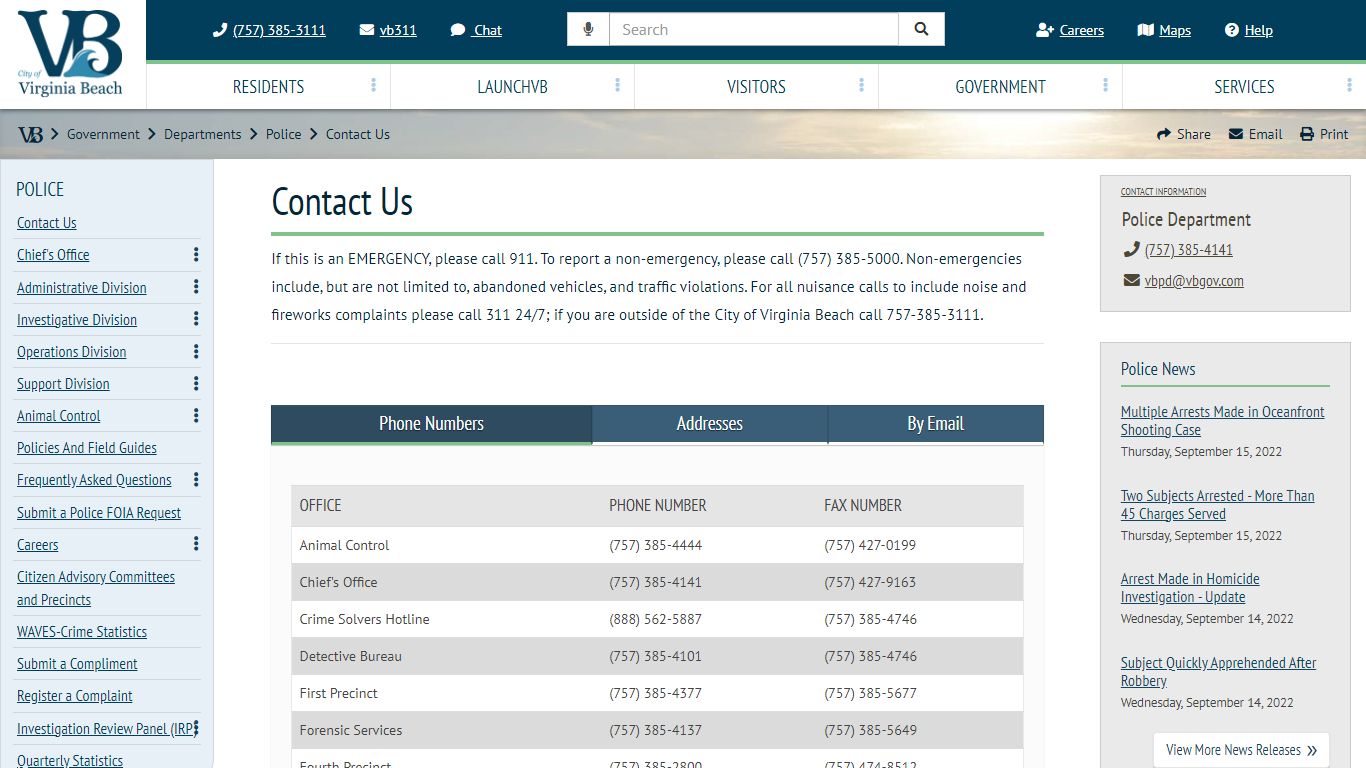
Task: Expand the Careers sidebar submenu
Action: click(x=196, y=544)
